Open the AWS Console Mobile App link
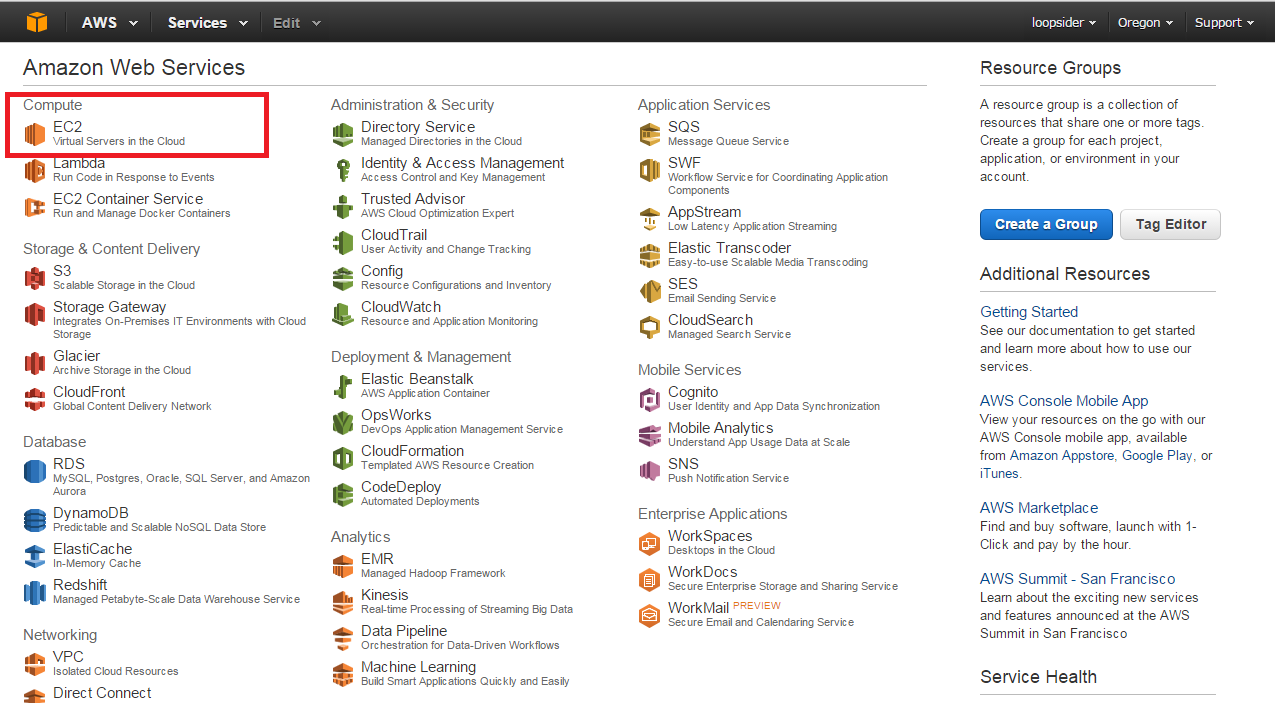 [x=1064, y=401]
